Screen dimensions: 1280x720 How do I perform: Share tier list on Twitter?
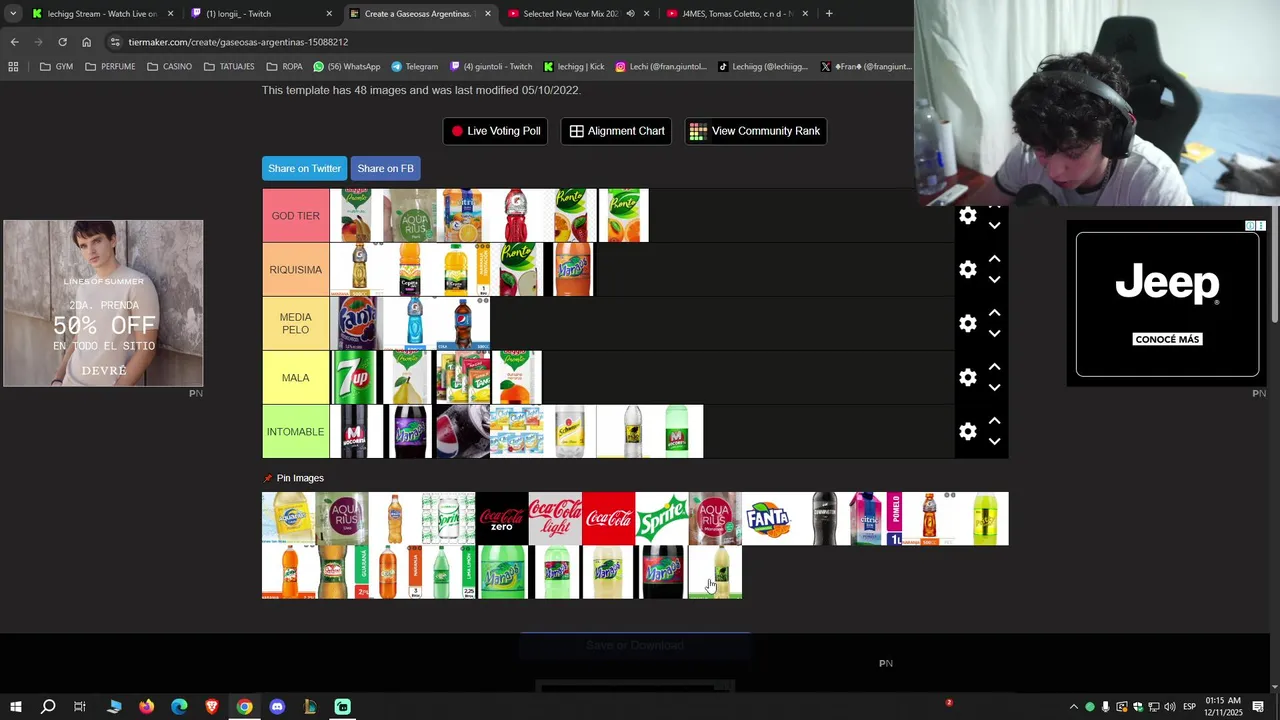[x=304, y=168]
